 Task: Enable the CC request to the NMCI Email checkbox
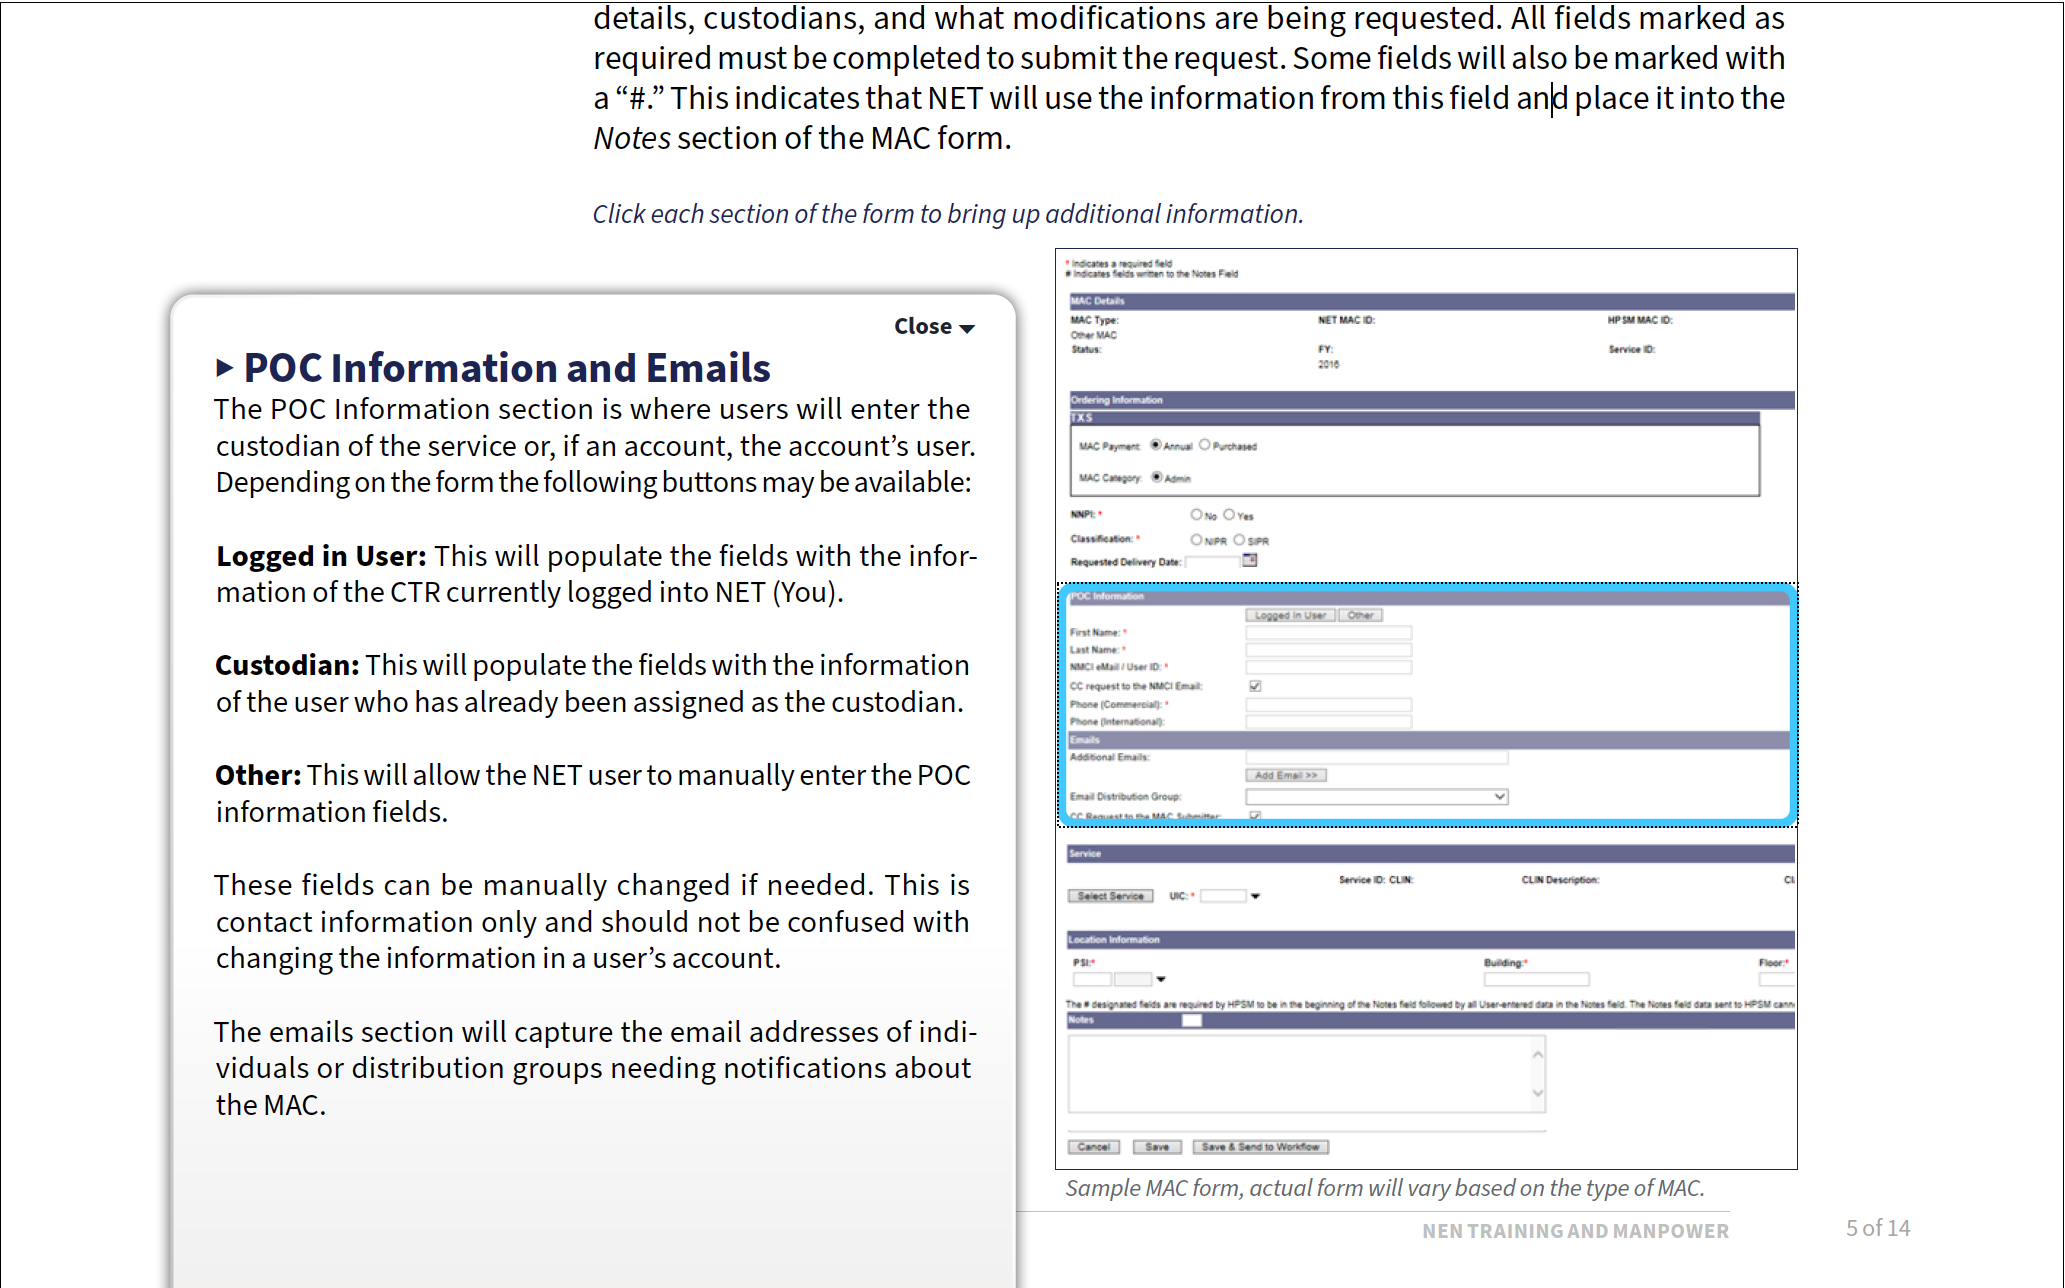click(1255, 686)
